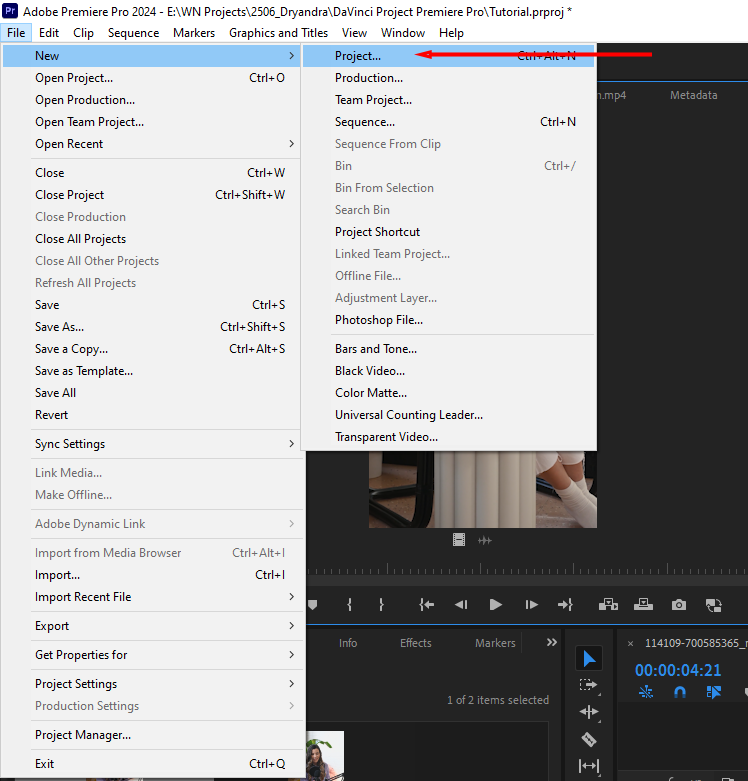Select the Razor tool

tap(589, 740)
